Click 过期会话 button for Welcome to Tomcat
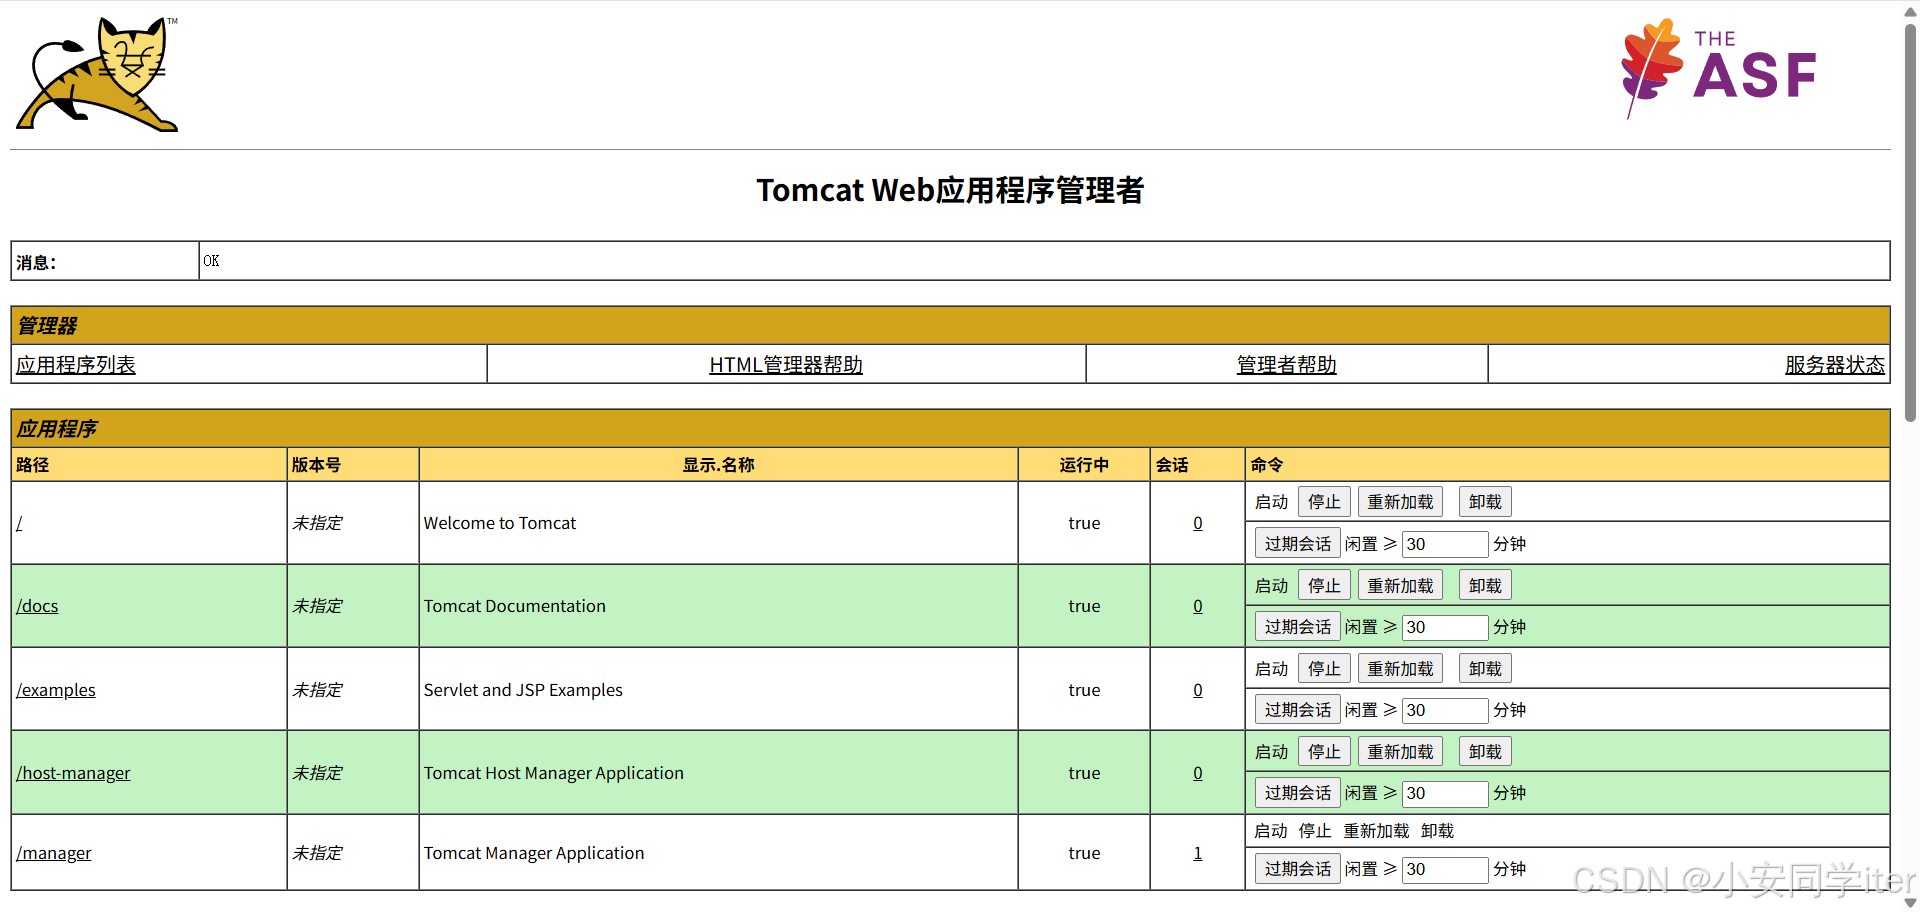1920x912 pixels. pyautogui.click(x=1297, y=544)
